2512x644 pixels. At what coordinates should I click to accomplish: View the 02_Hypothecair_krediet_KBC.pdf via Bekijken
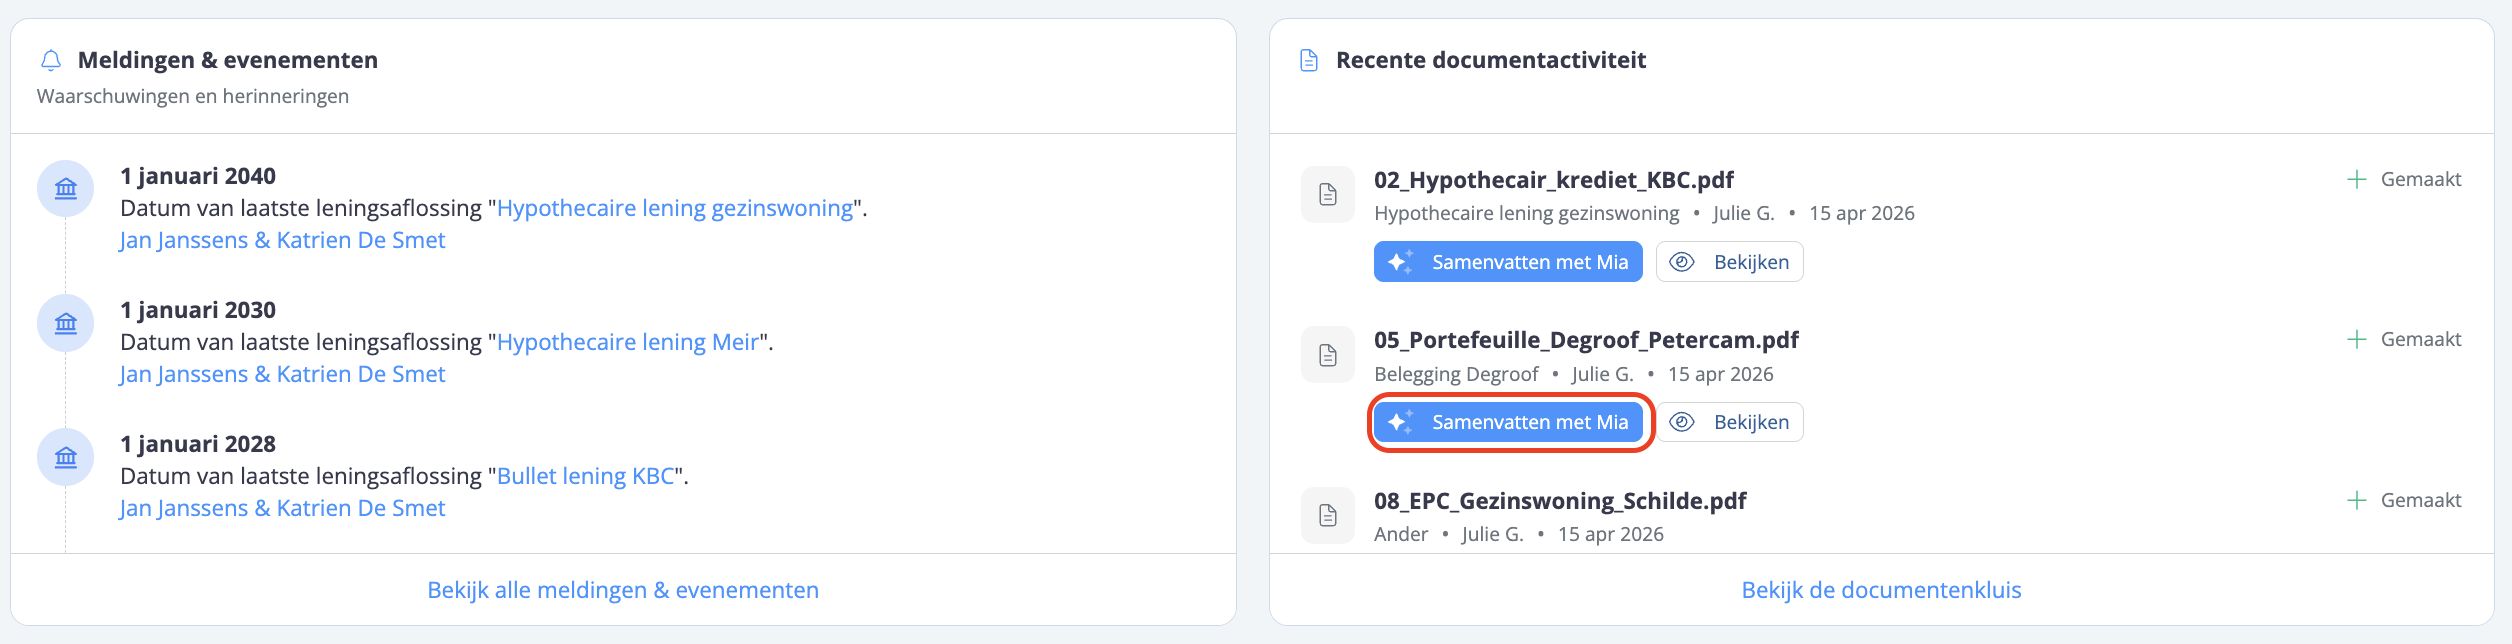tap(1730, 262)
